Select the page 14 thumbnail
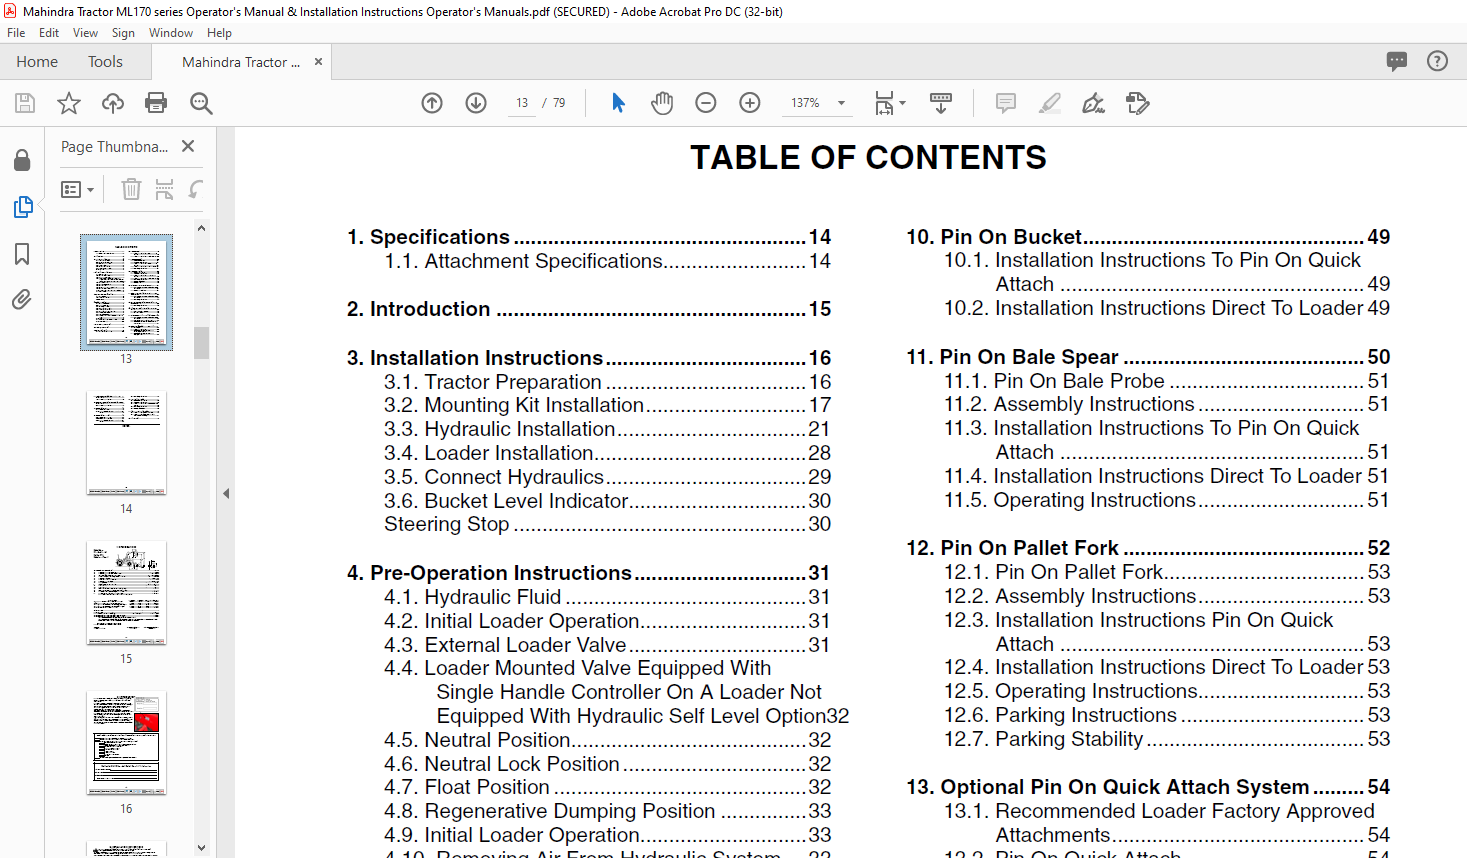1467x858 pixels. click(x=126, y=443)
